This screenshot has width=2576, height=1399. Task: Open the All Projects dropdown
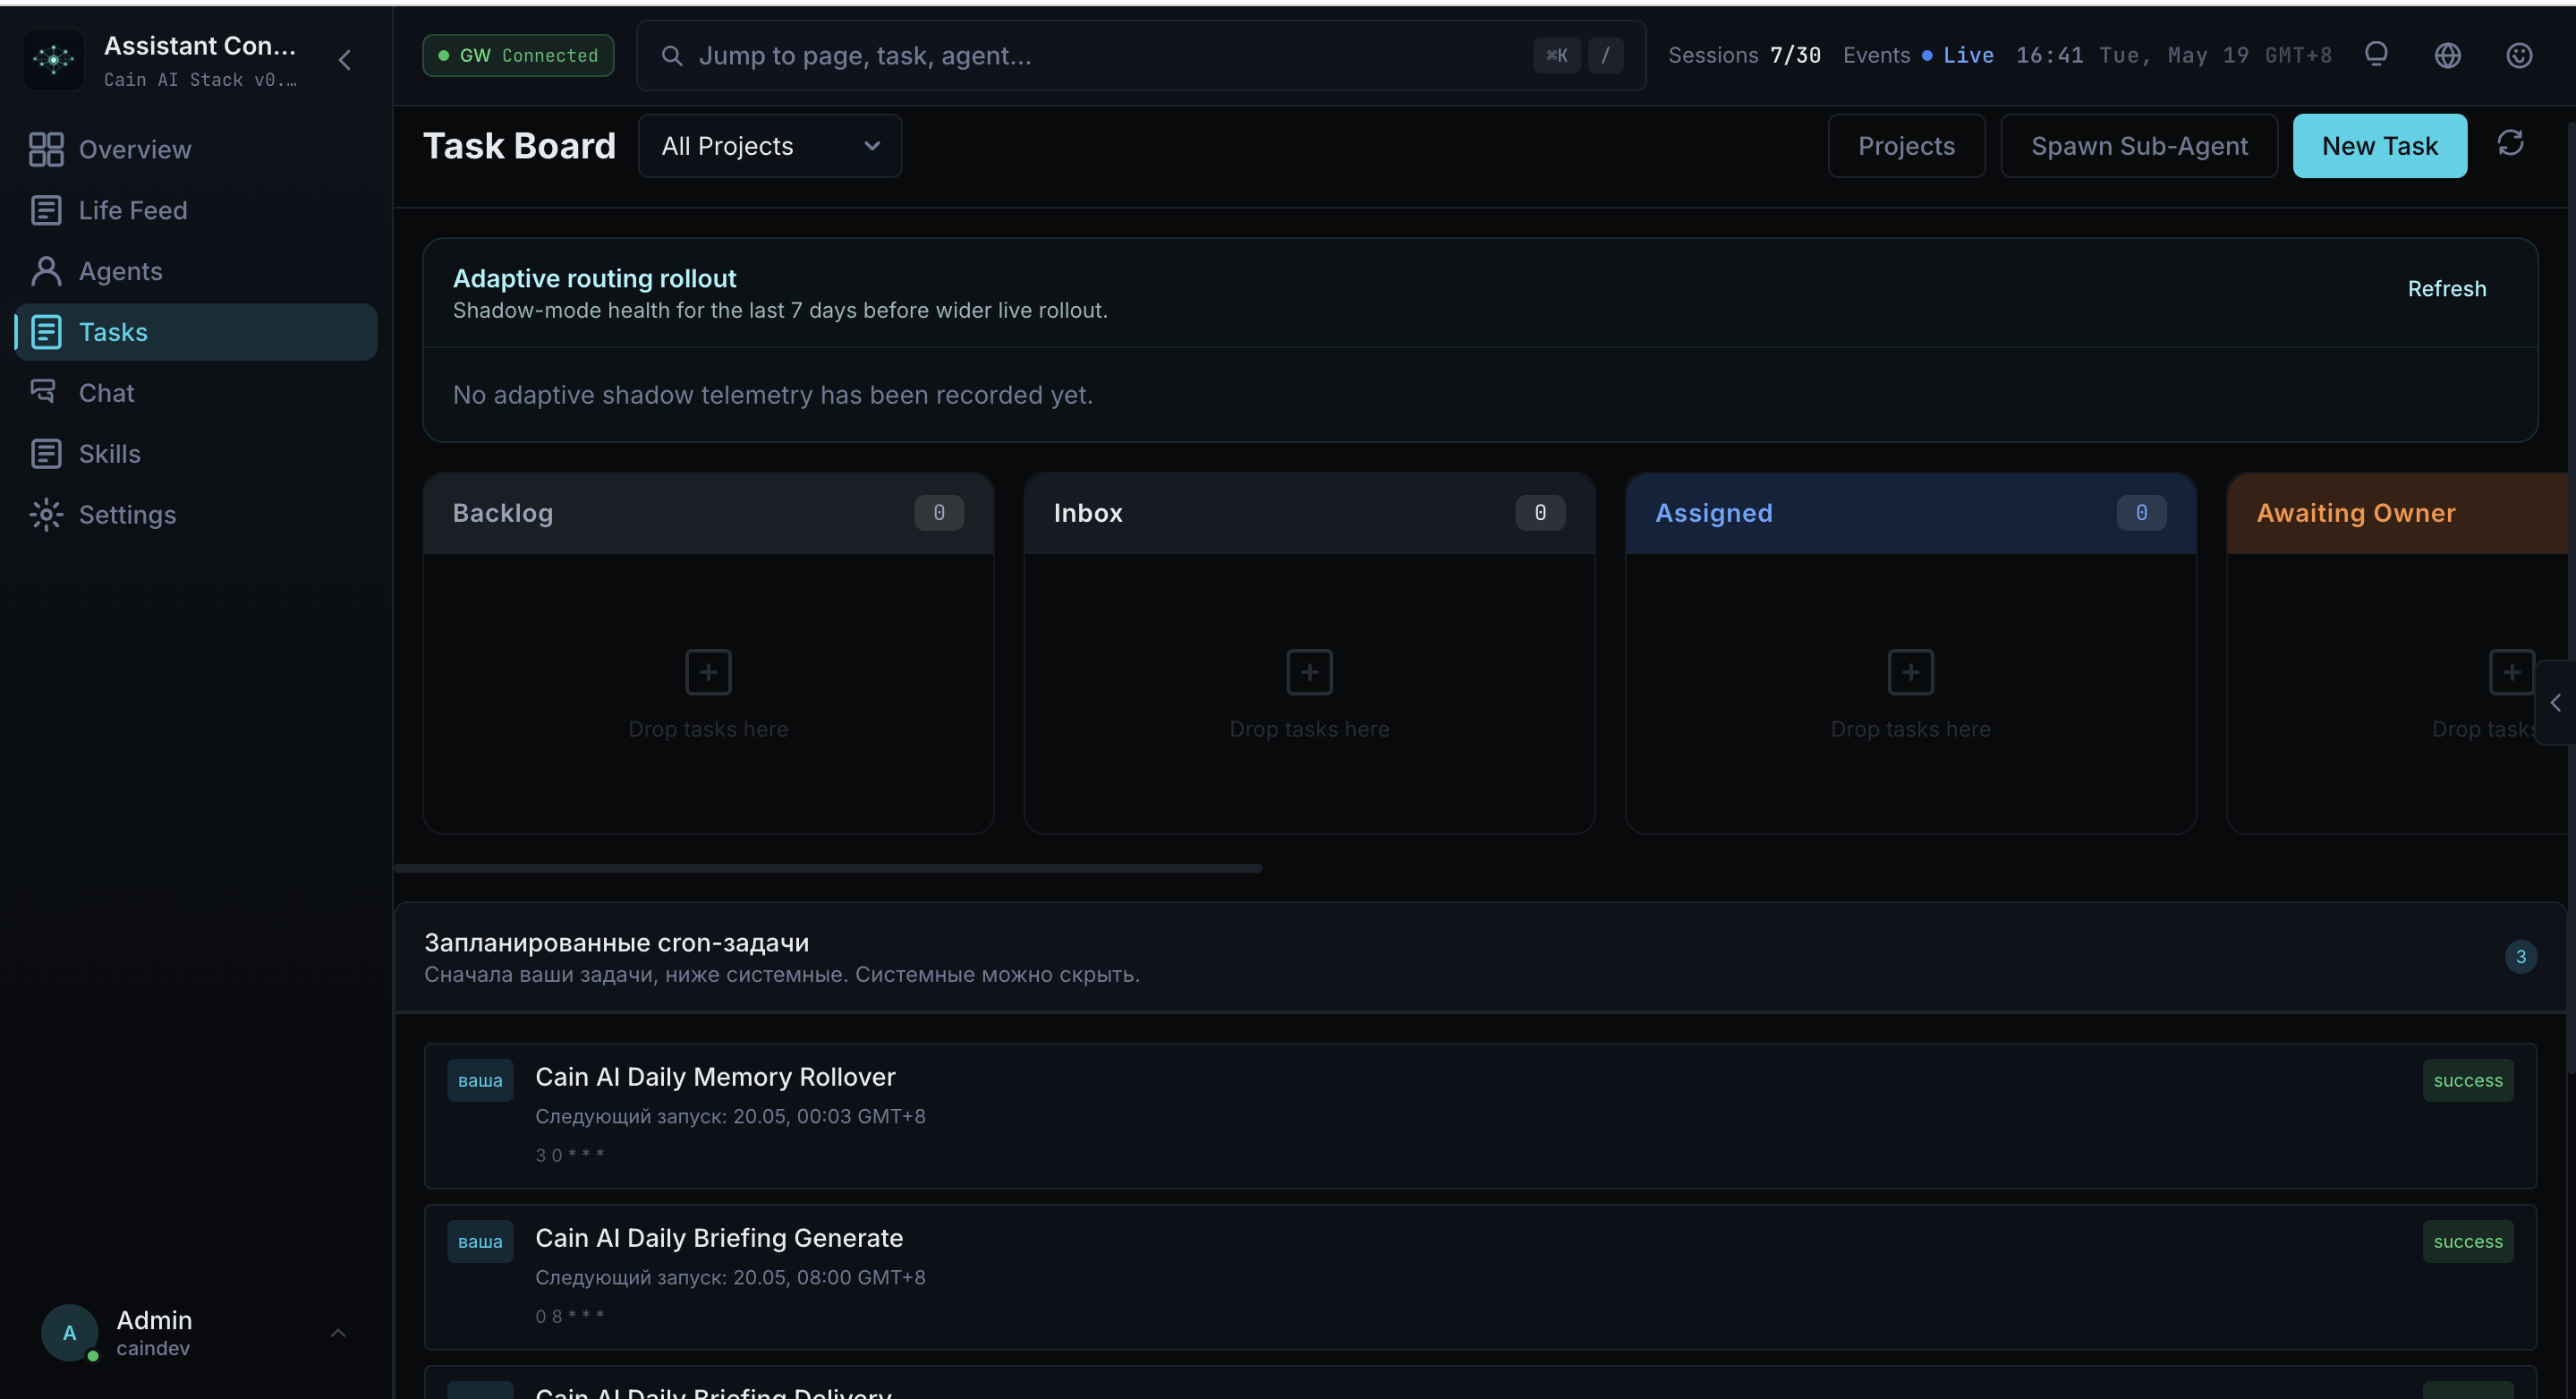tap(770, 146)
